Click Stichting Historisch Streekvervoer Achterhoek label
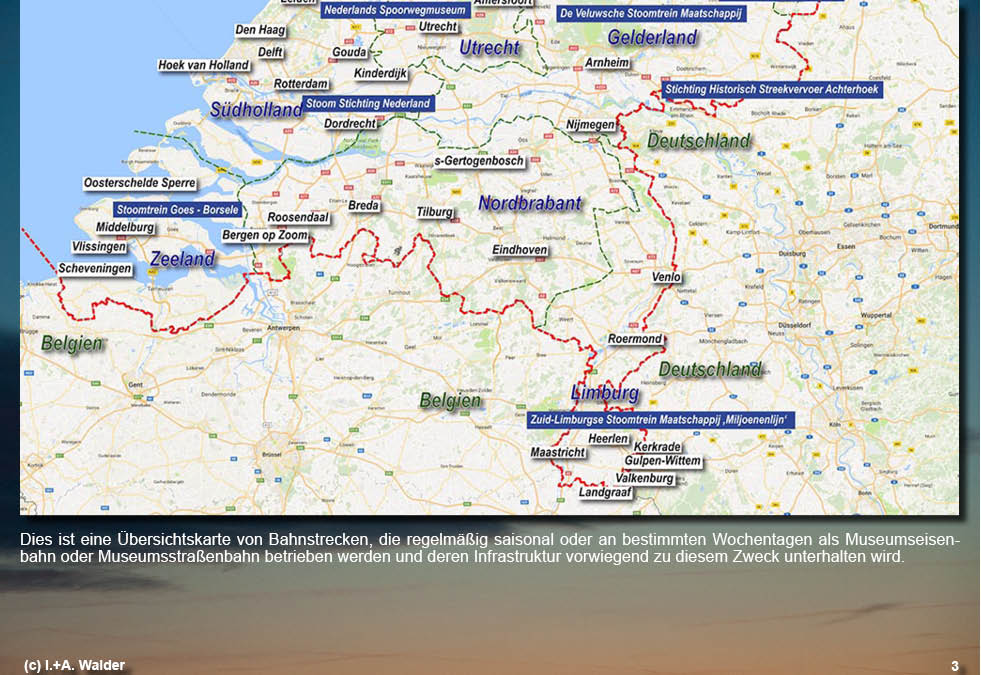Viewport: 981px width, 675px height. coord(771,89)
